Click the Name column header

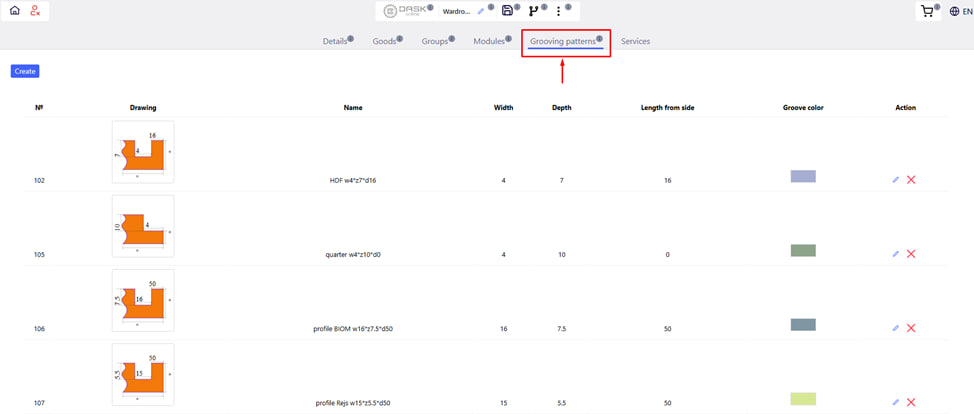click(x=352, y=107)
